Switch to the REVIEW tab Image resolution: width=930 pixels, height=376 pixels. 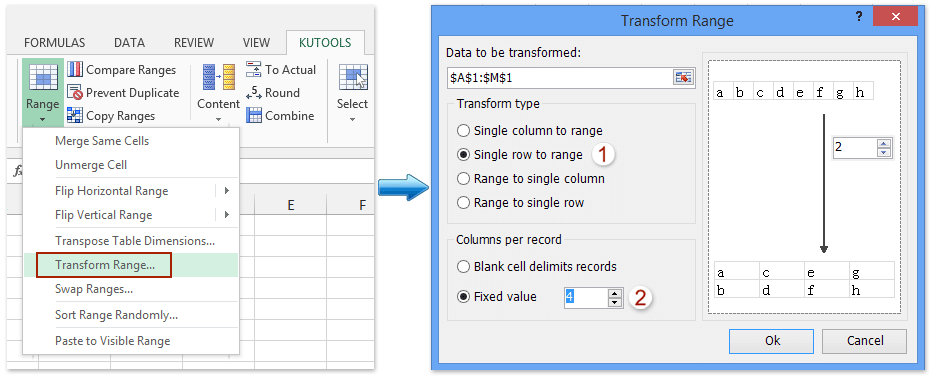coord(194,43)
